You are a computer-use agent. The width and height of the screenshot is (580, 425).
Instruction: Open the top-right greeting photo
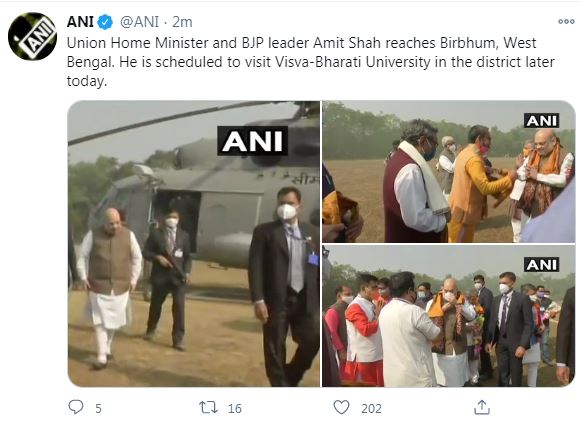tap(449, 172)
